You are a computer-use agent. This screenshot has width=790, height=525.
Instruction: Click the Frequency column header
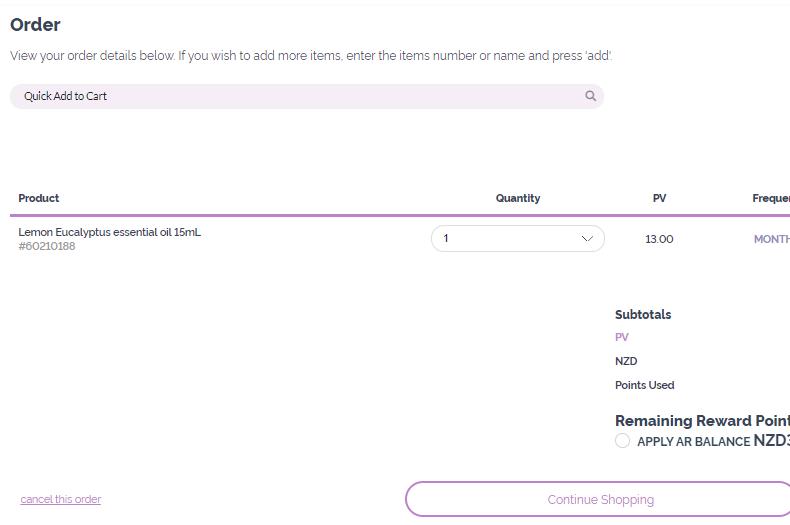coord(771,198)
